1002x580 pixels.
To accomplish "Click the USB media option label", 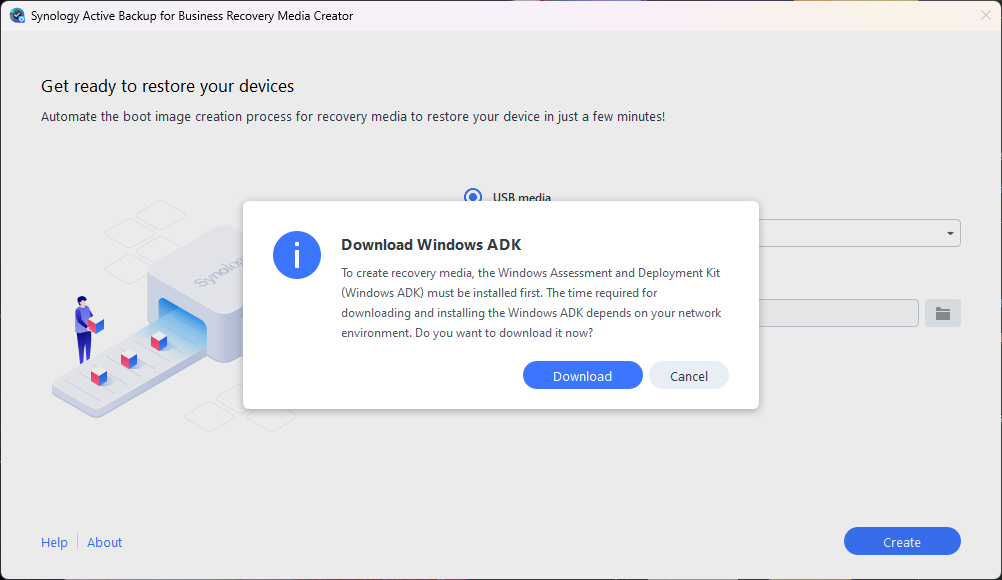I will [x=522, y=197].
